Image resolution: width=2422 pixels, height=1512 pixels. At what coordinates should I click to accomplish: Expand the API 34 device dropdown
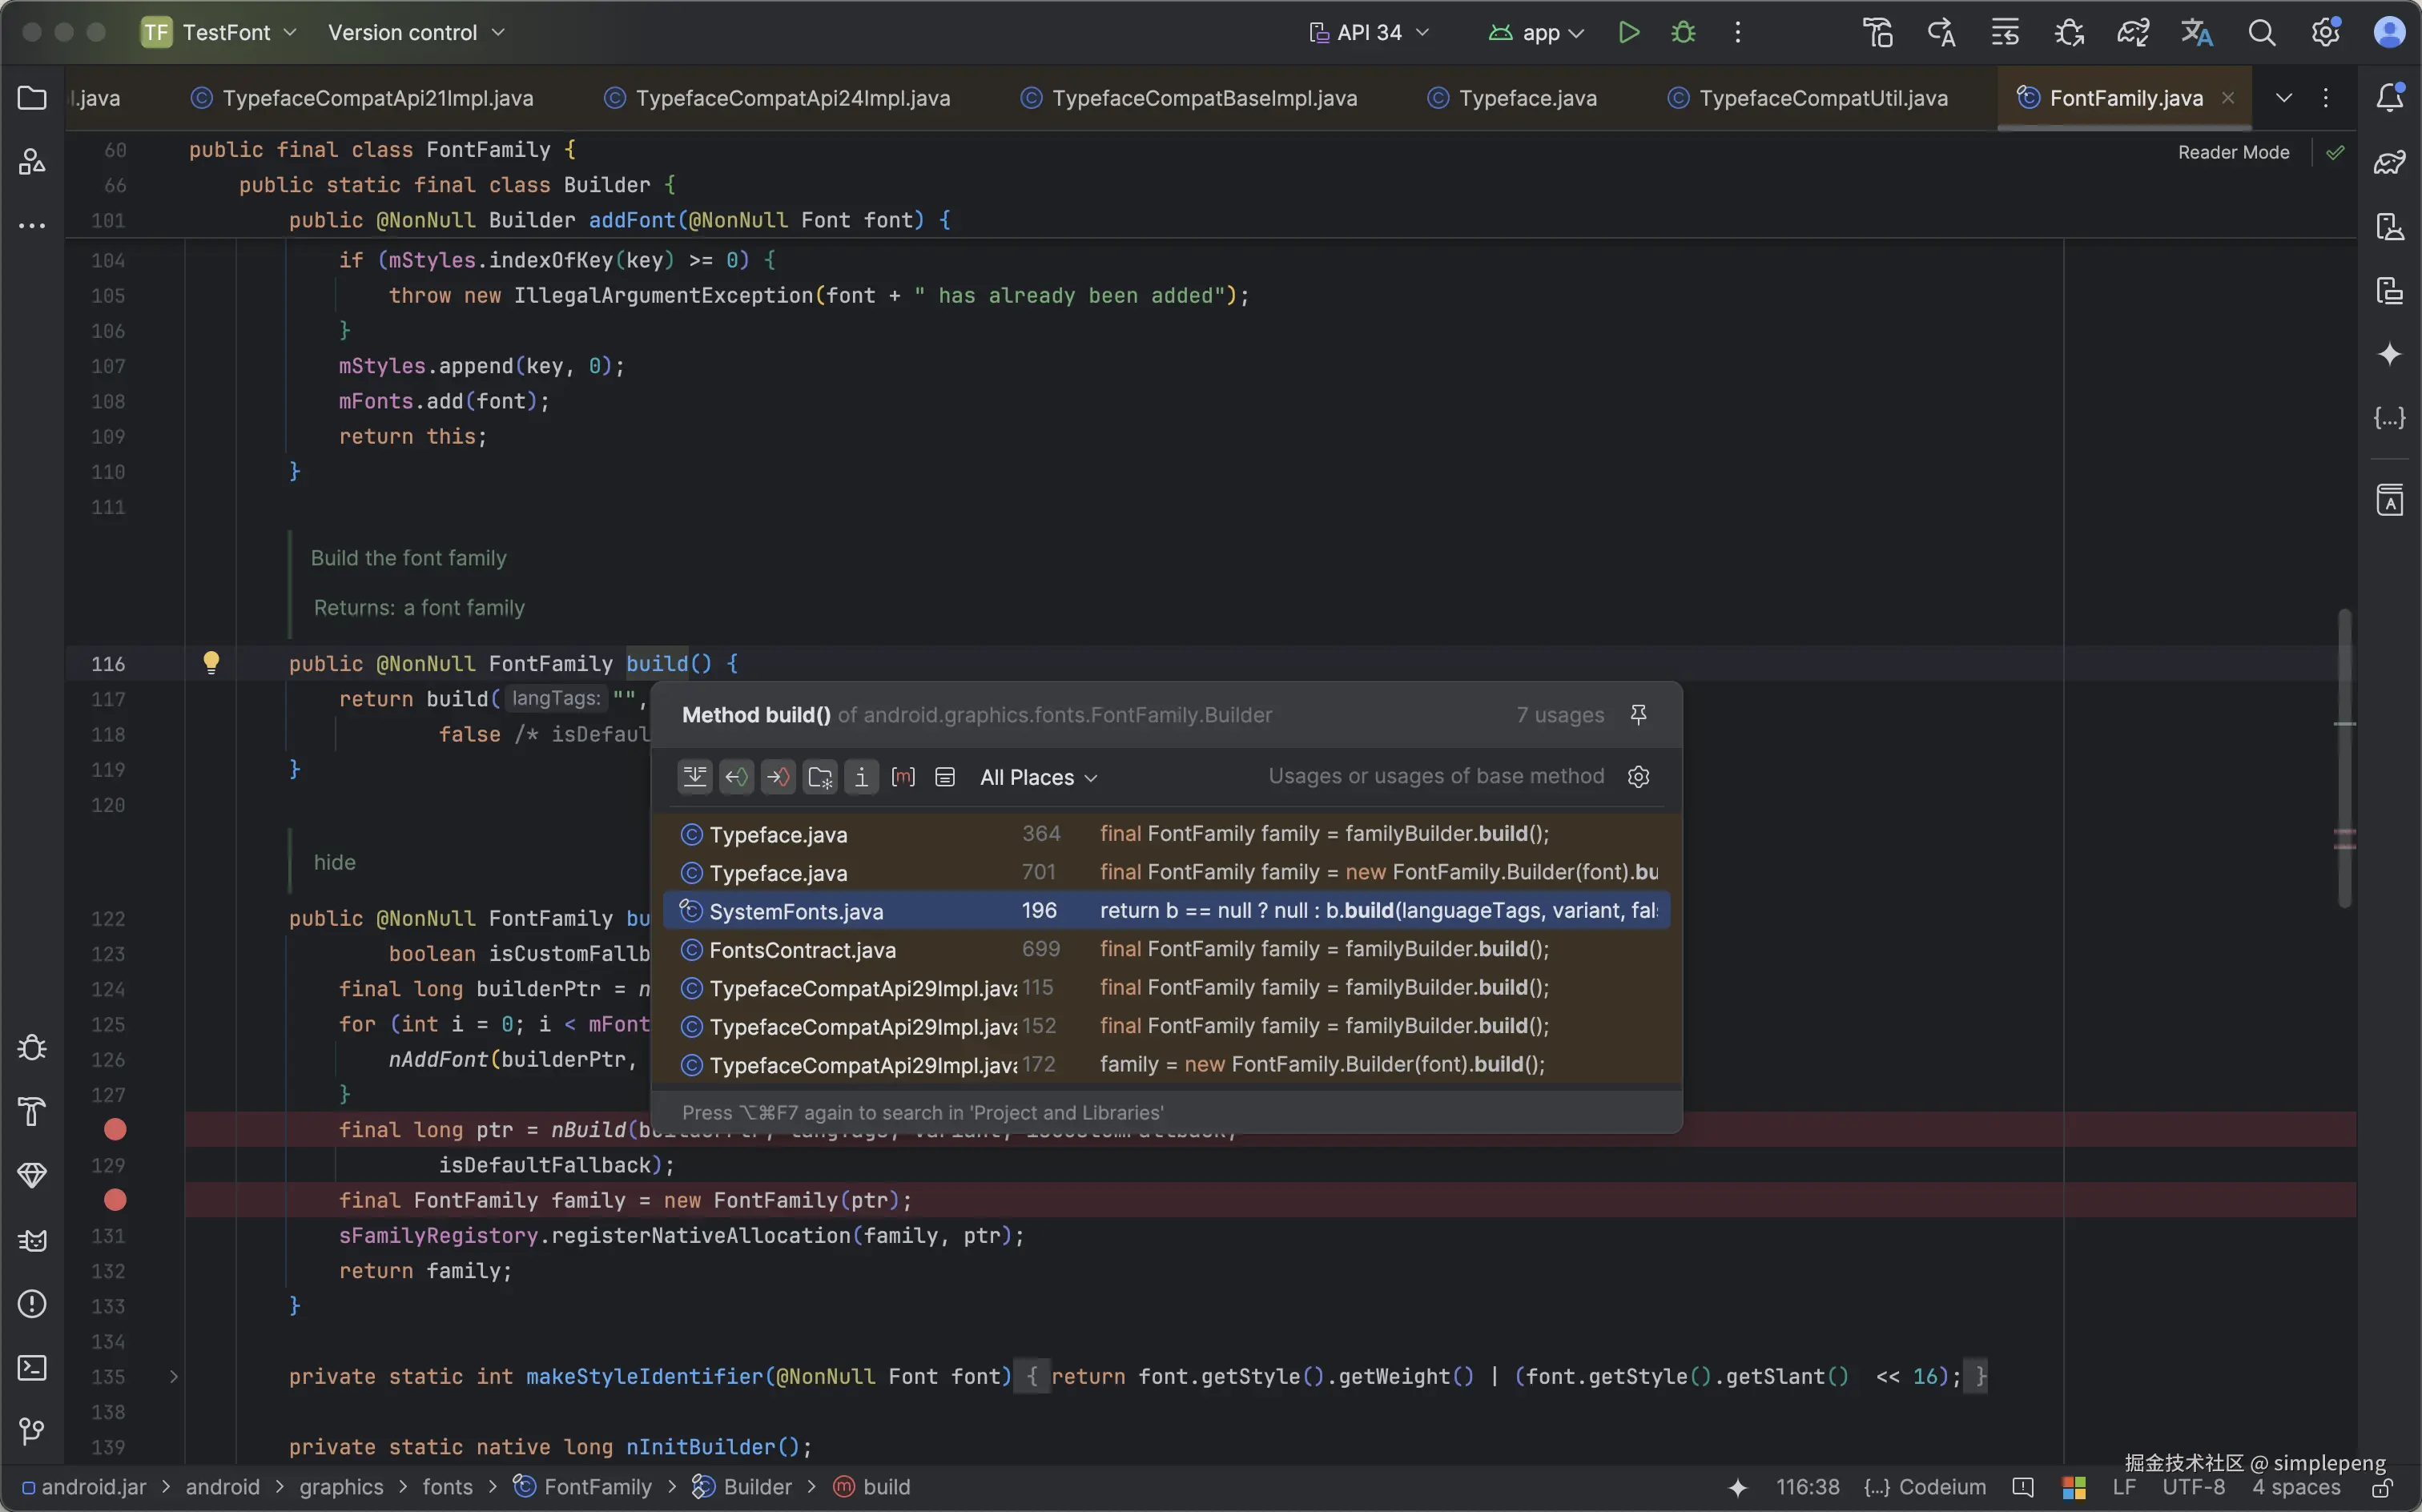pyautogui.click(x=1369, y=32)
